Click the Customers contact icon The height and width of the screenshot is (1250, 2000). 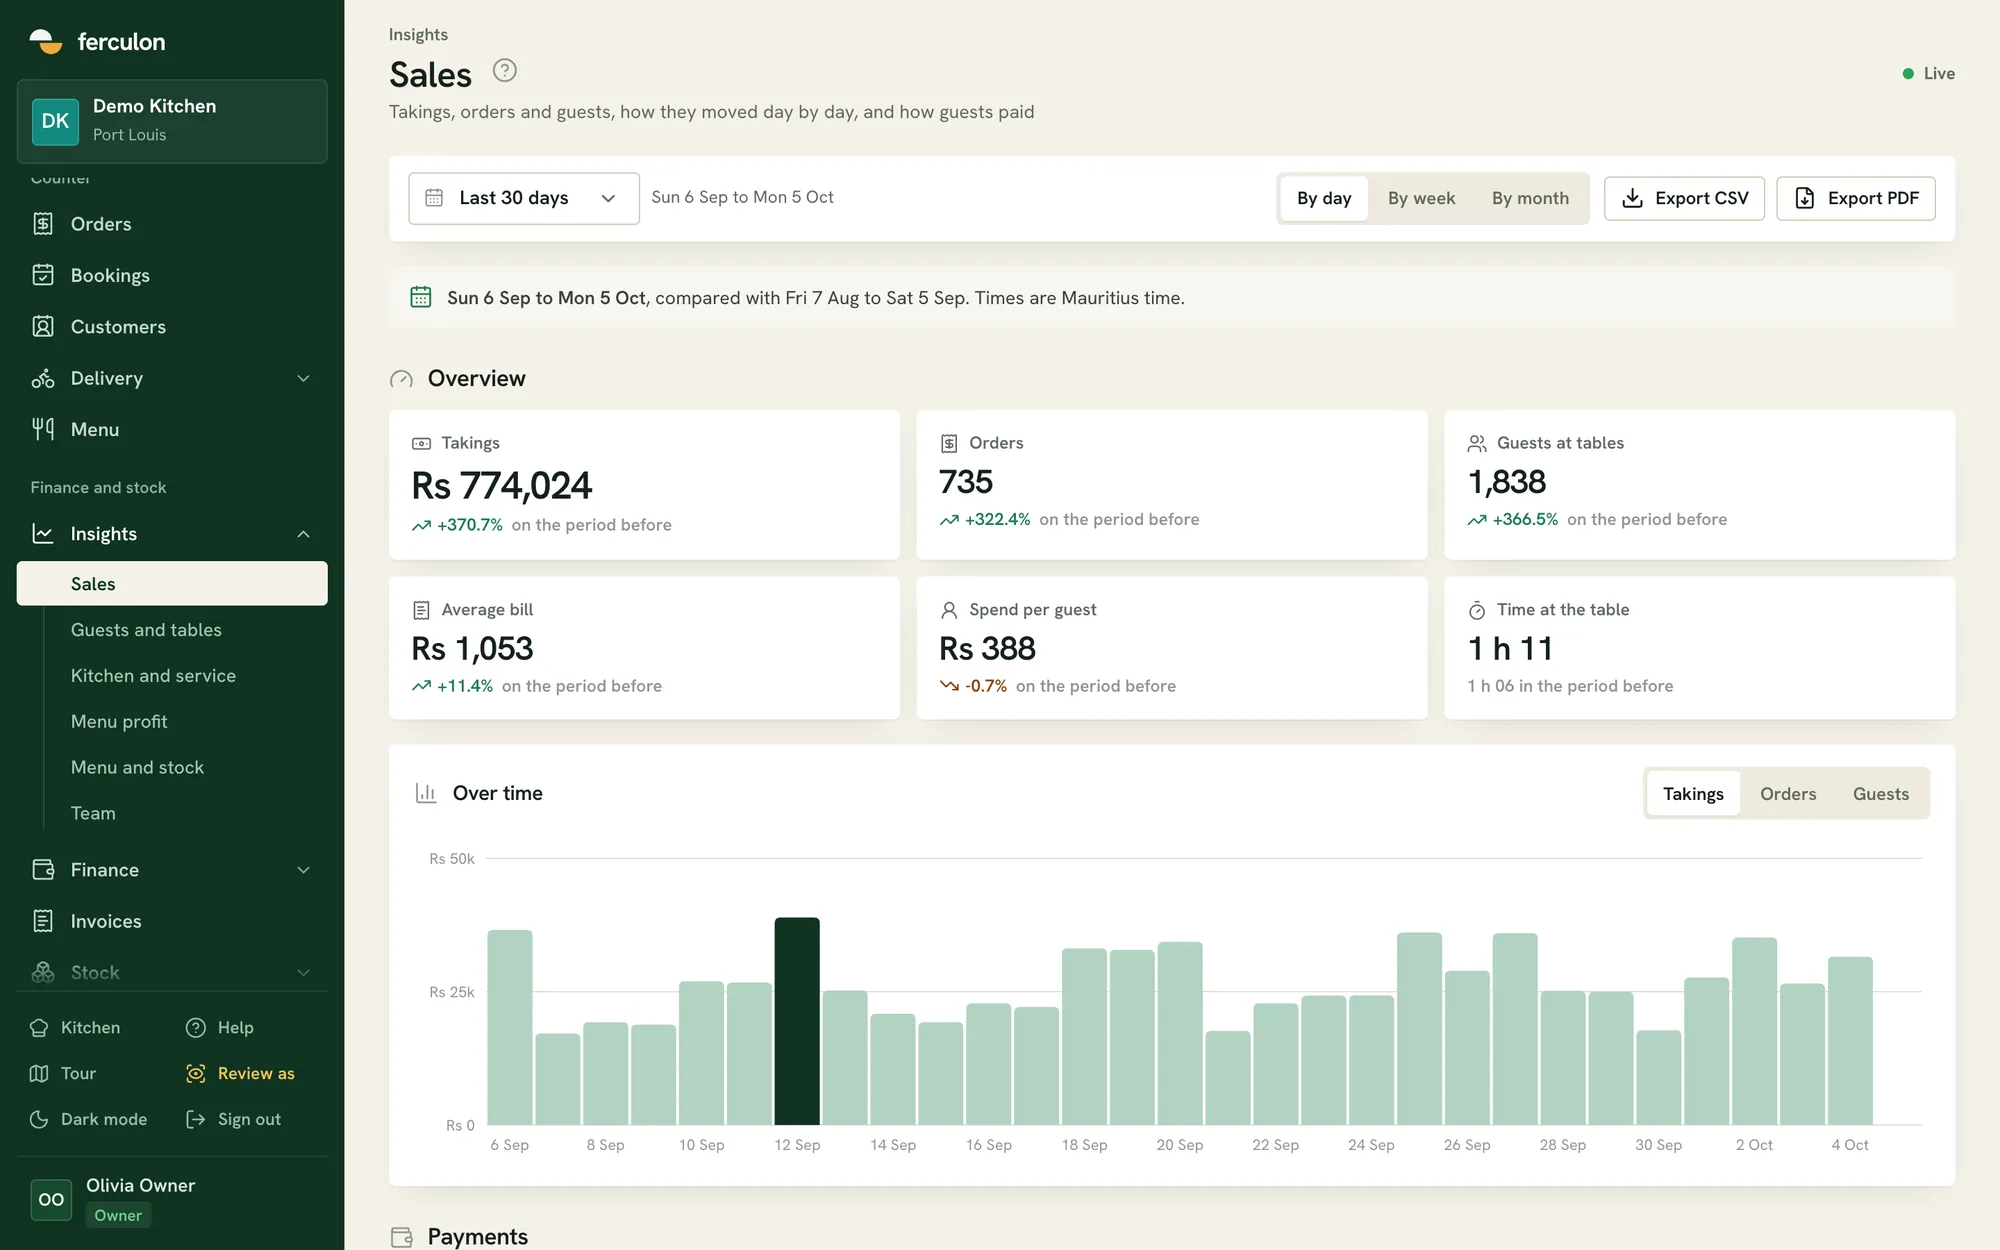point(43,326)
